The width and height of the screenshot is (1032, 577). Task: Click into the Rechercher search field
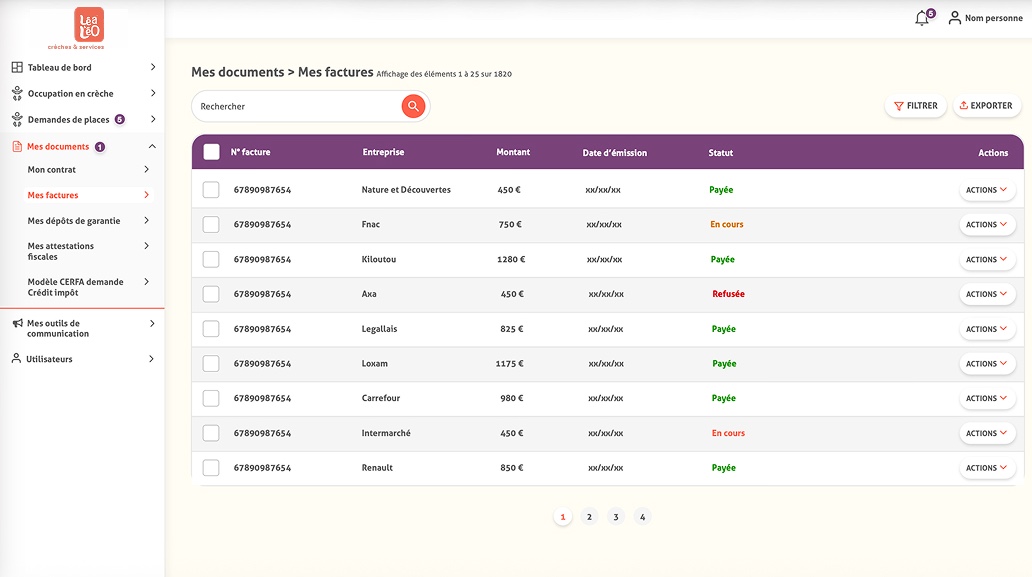pyautogui.click(x=296, y=106)
